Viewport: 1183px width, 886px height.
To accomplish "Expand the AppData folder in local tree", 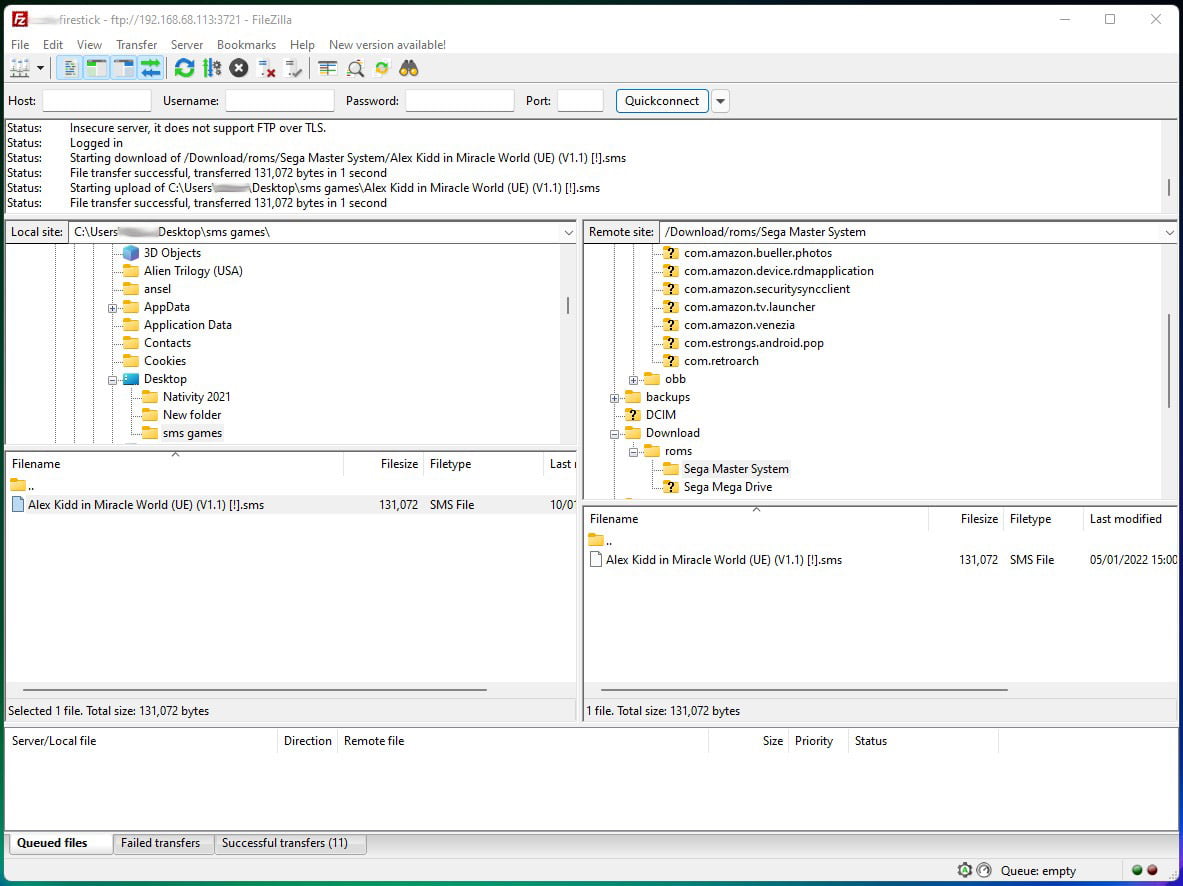I will point(112,308).
